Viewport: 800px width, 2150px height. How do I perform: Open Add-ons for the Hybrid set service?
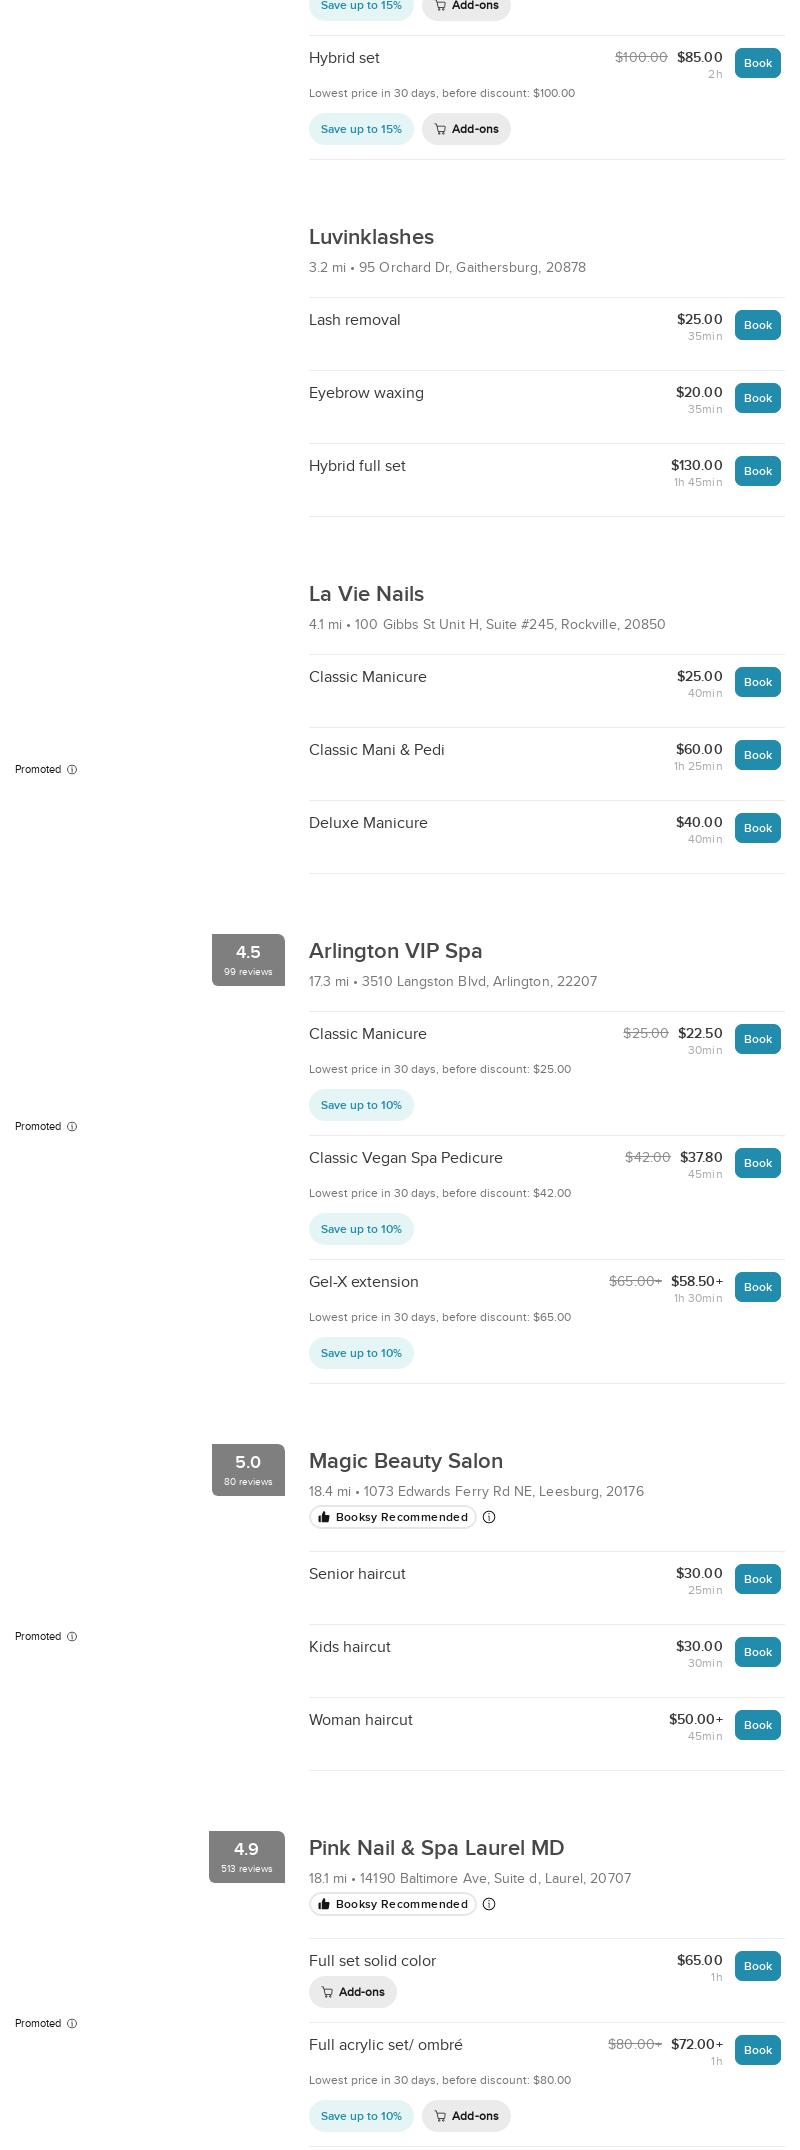coord(466,129)
